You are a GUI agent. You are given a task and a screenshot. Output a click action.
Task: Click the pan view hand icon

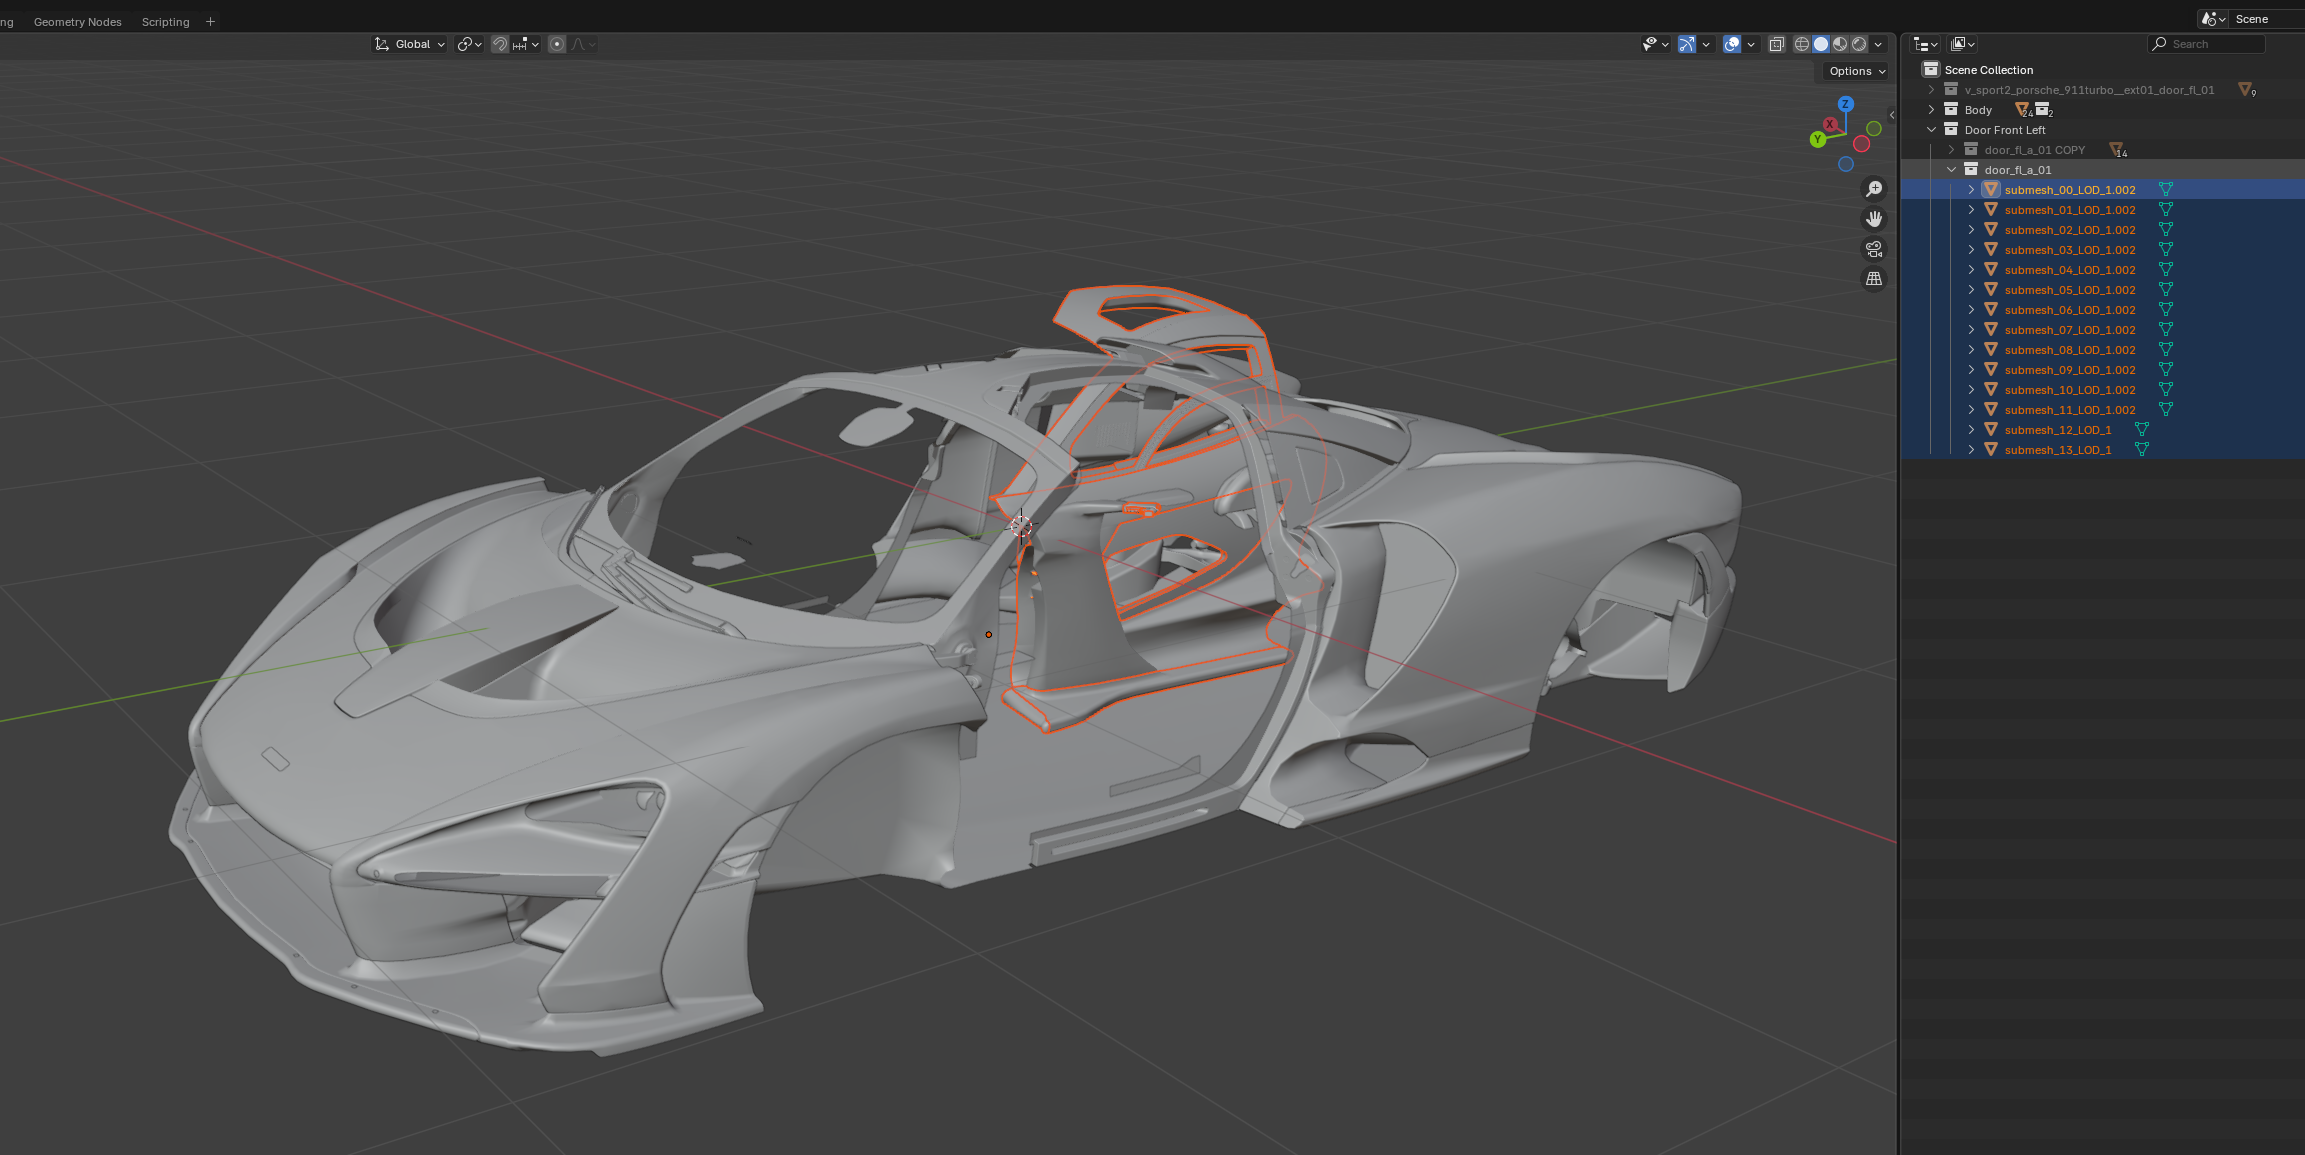tap(1874, 219)
